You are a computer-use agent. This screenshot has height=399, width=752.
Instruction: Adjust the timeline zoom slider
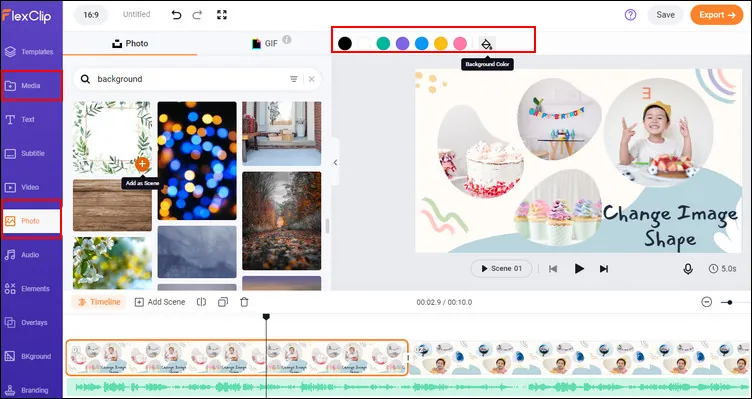730,302
